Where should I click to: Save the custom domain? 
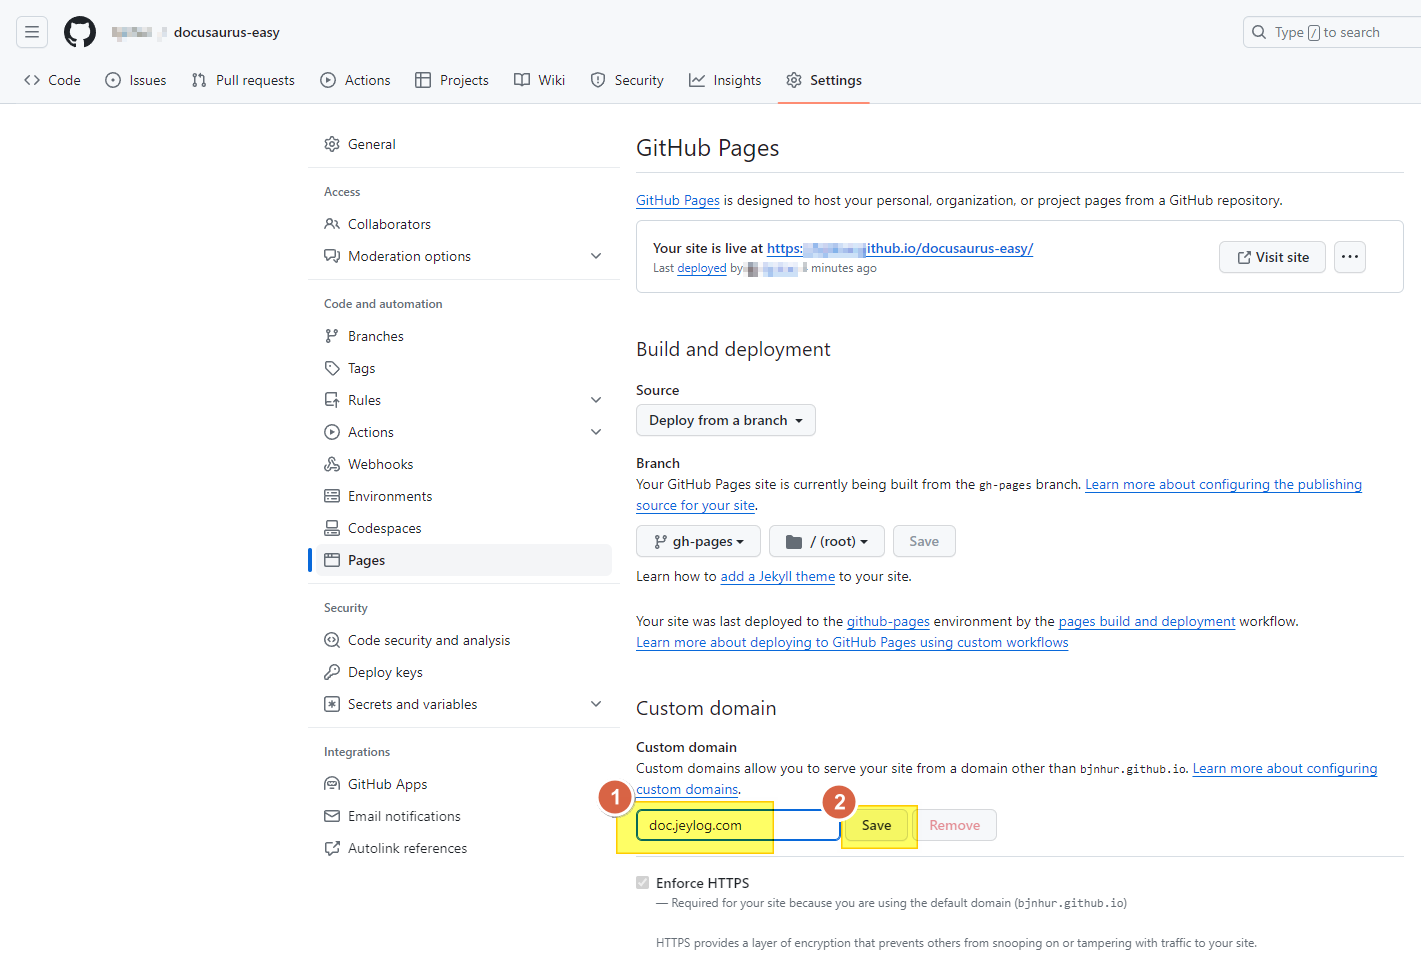pos(877,825)
